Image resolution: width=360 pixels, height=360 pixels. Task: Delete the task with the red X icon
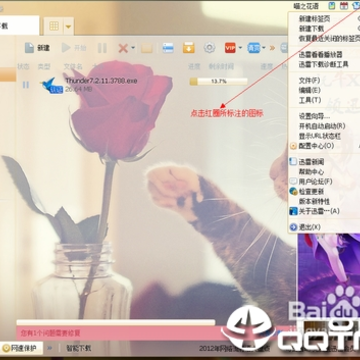click(123, 48)
